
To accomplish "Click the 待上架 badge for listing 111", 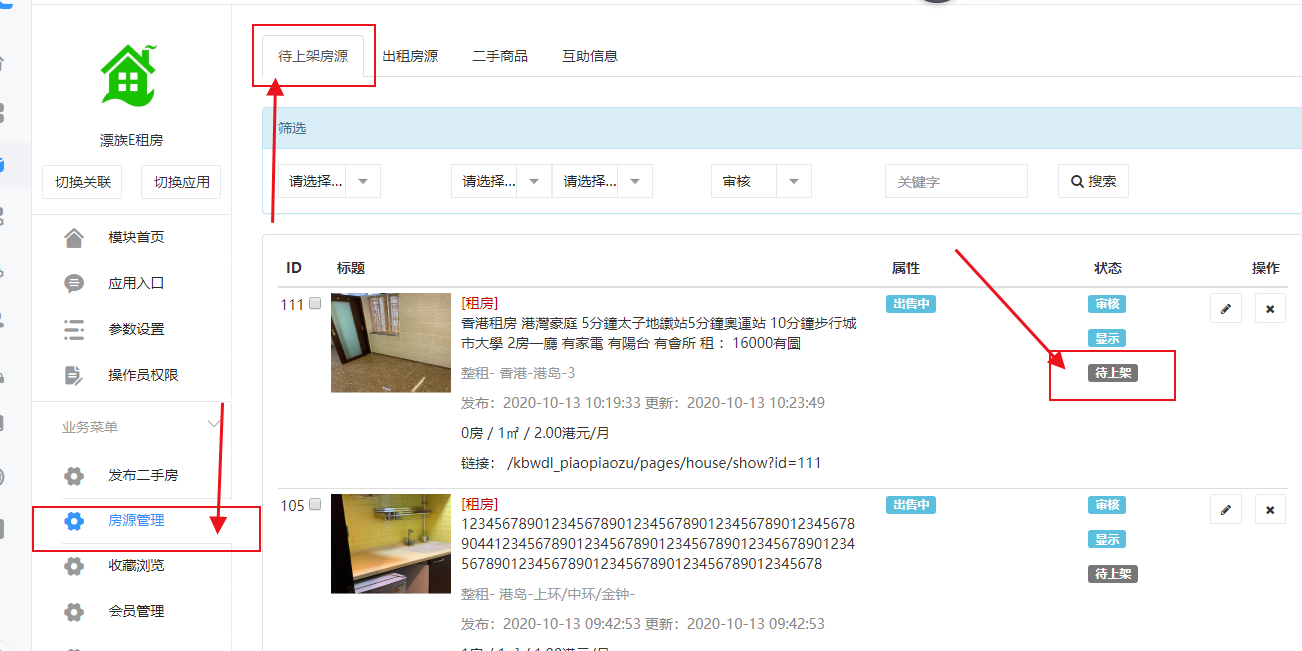I will coord(1113,373).
